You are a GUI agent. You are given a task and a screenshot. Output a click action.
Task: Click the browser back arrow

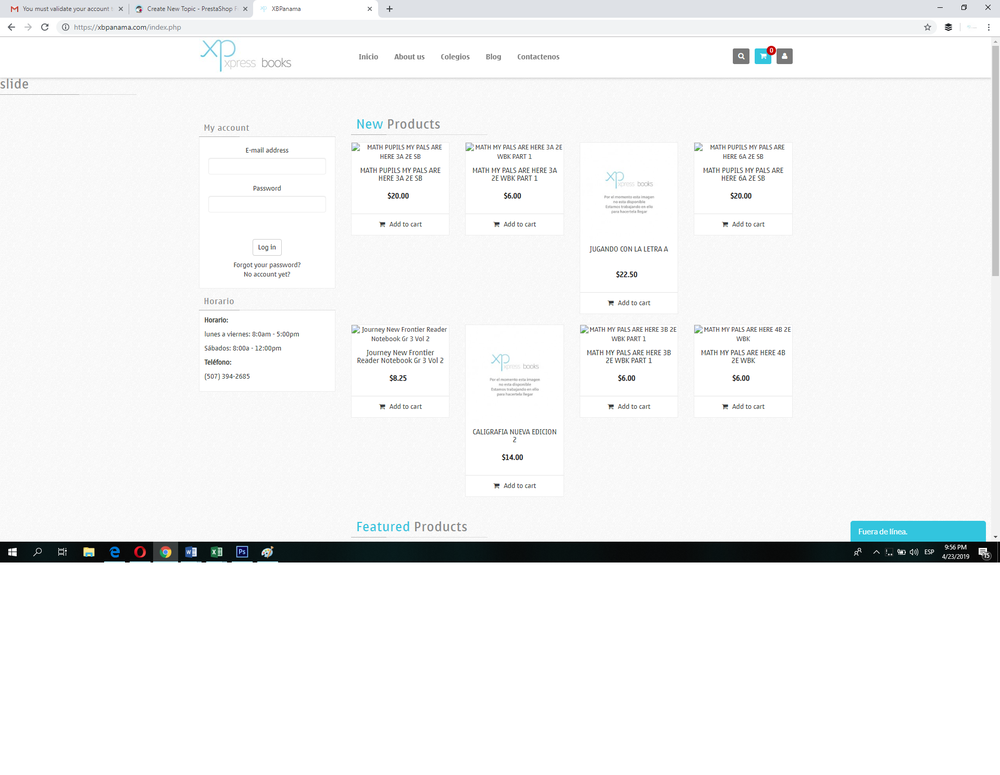[x=10, y=28]
